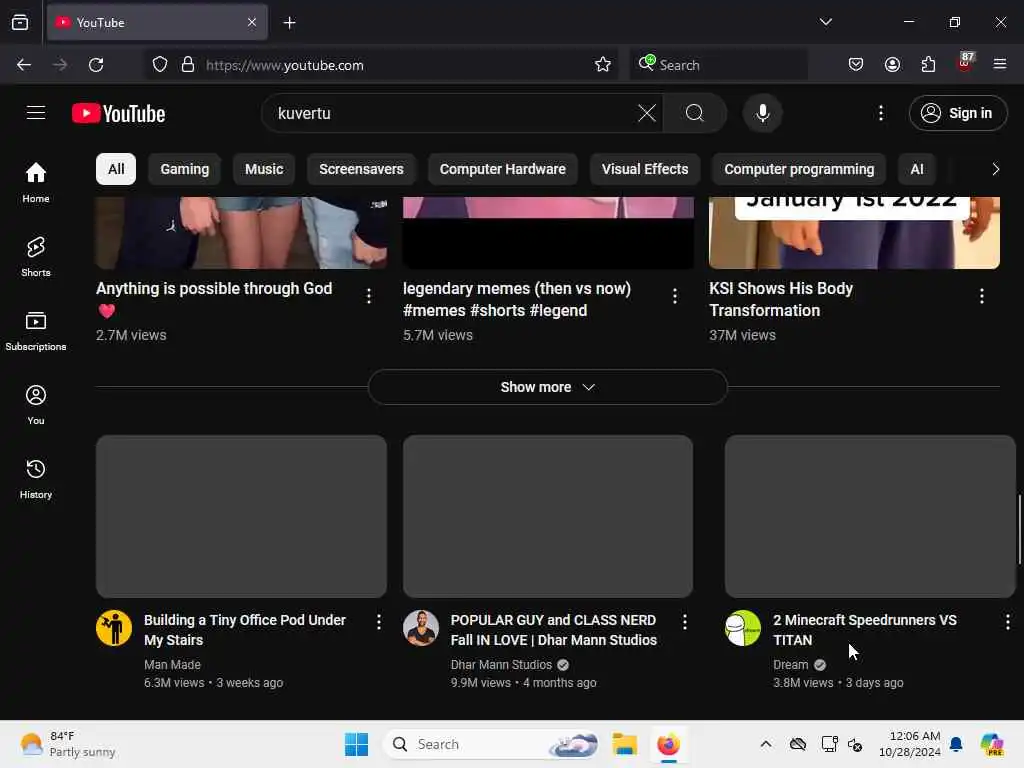Viewport: 1024px width, 768px height.
Task: Show hidden system tray icons
Action: pyautogui.click(x=765, y=744)
